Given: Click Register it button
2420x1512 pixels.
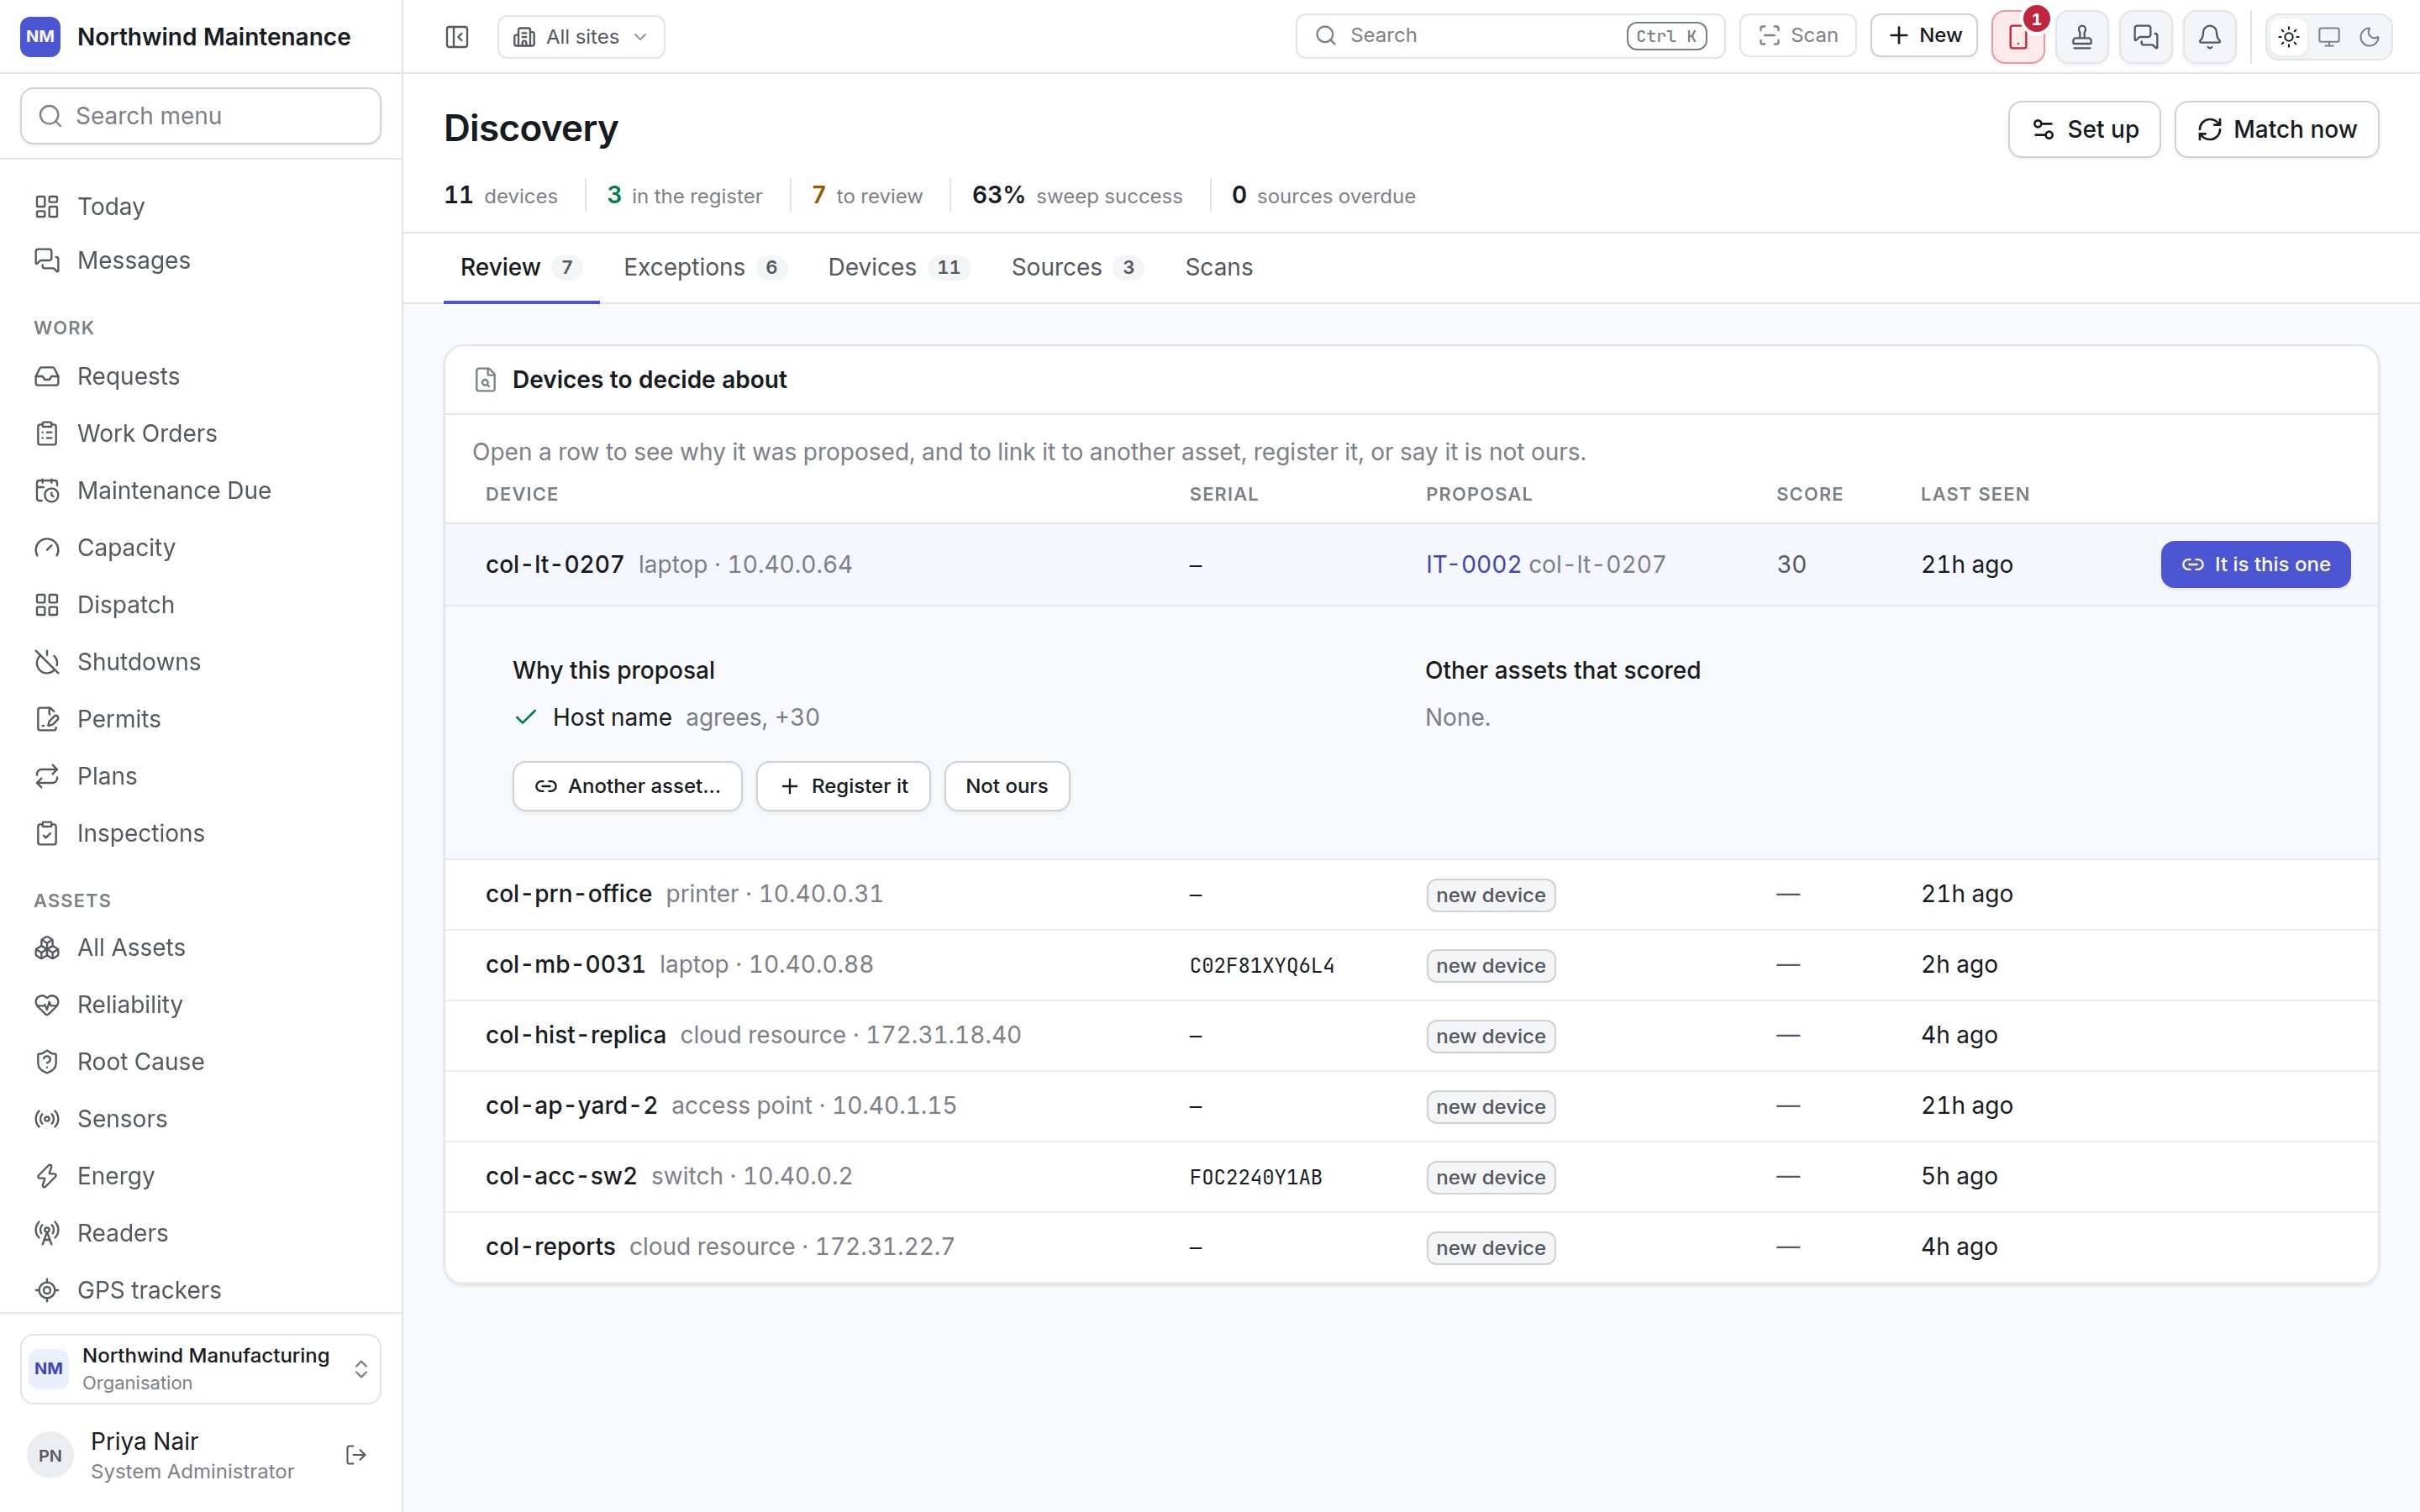Looking at the screenshot, I should point(843,786).
